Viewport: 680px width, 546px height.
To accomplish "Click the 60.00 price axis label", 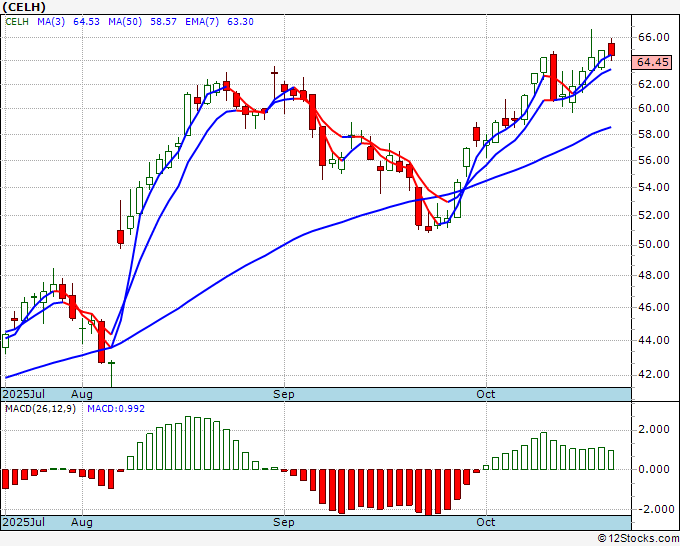I will coord(654,108).
